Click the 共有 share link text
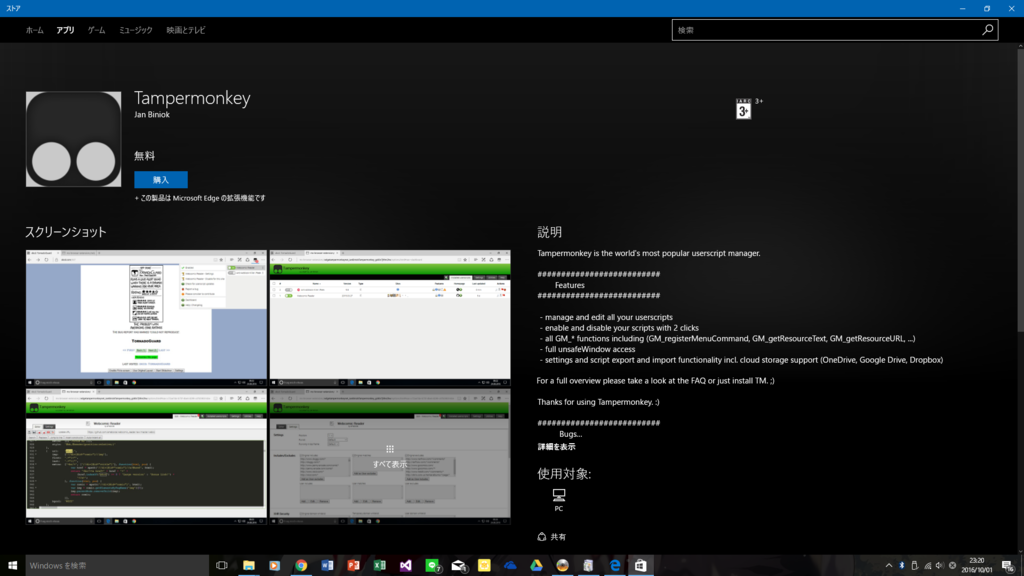Screen dimensions: 1024x576 558,537
